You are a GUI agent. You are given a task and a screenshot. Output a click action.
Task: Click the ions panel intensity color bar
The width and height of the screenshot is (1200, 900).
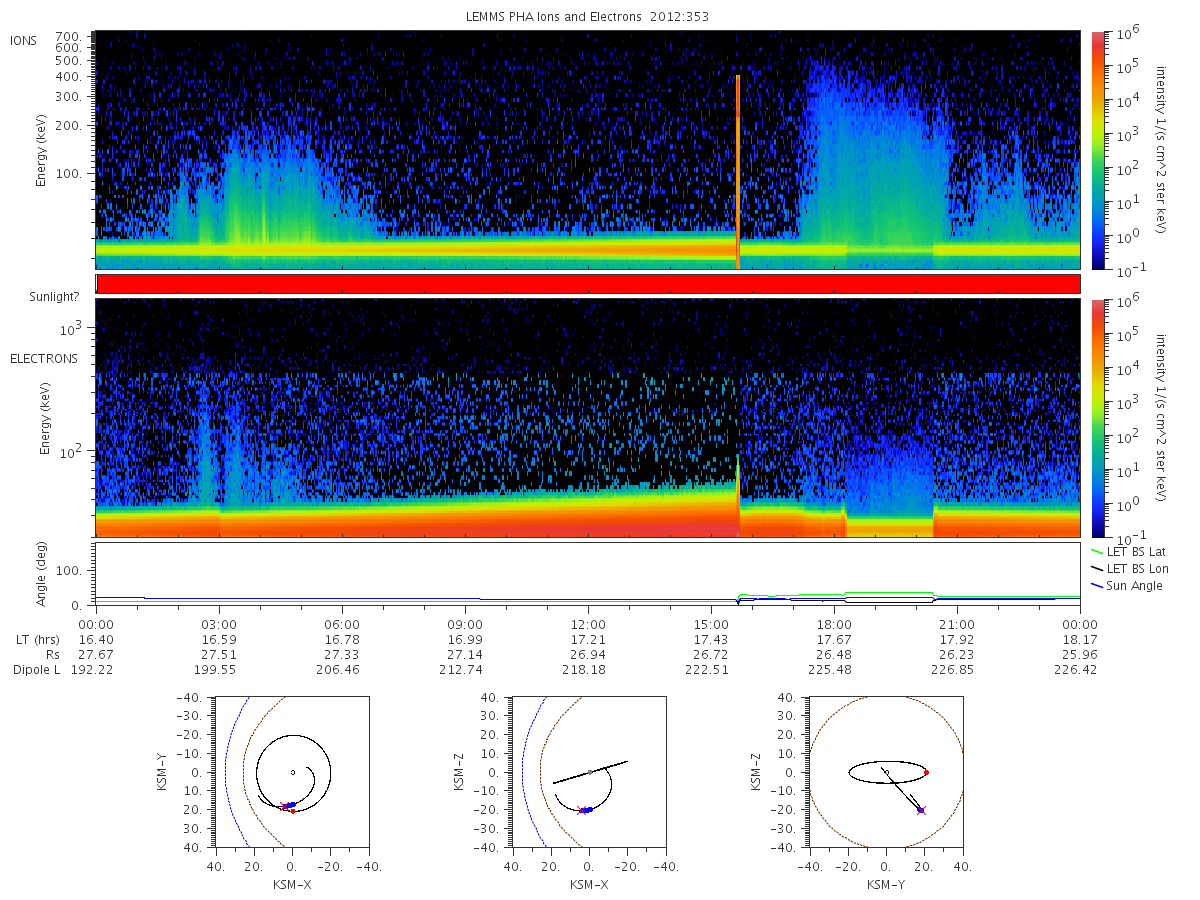(x=1097, y=150)
